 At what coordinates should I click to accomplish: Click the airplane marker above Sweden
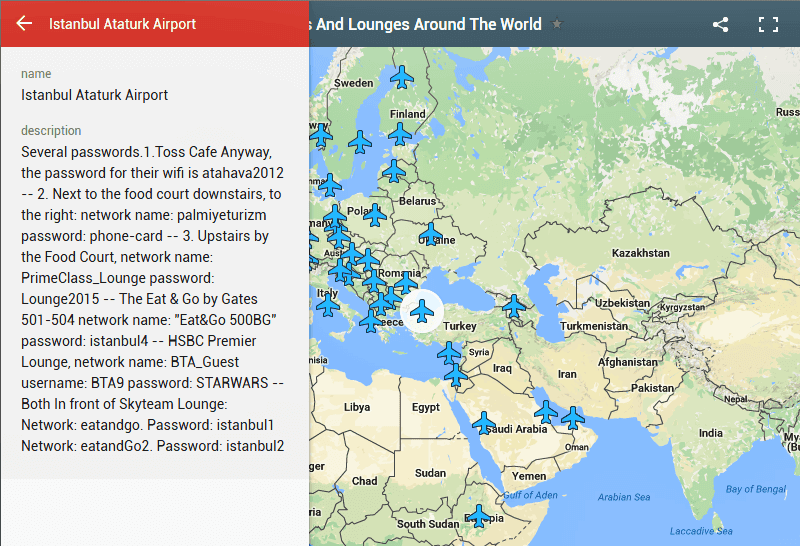tap(402, 76)
